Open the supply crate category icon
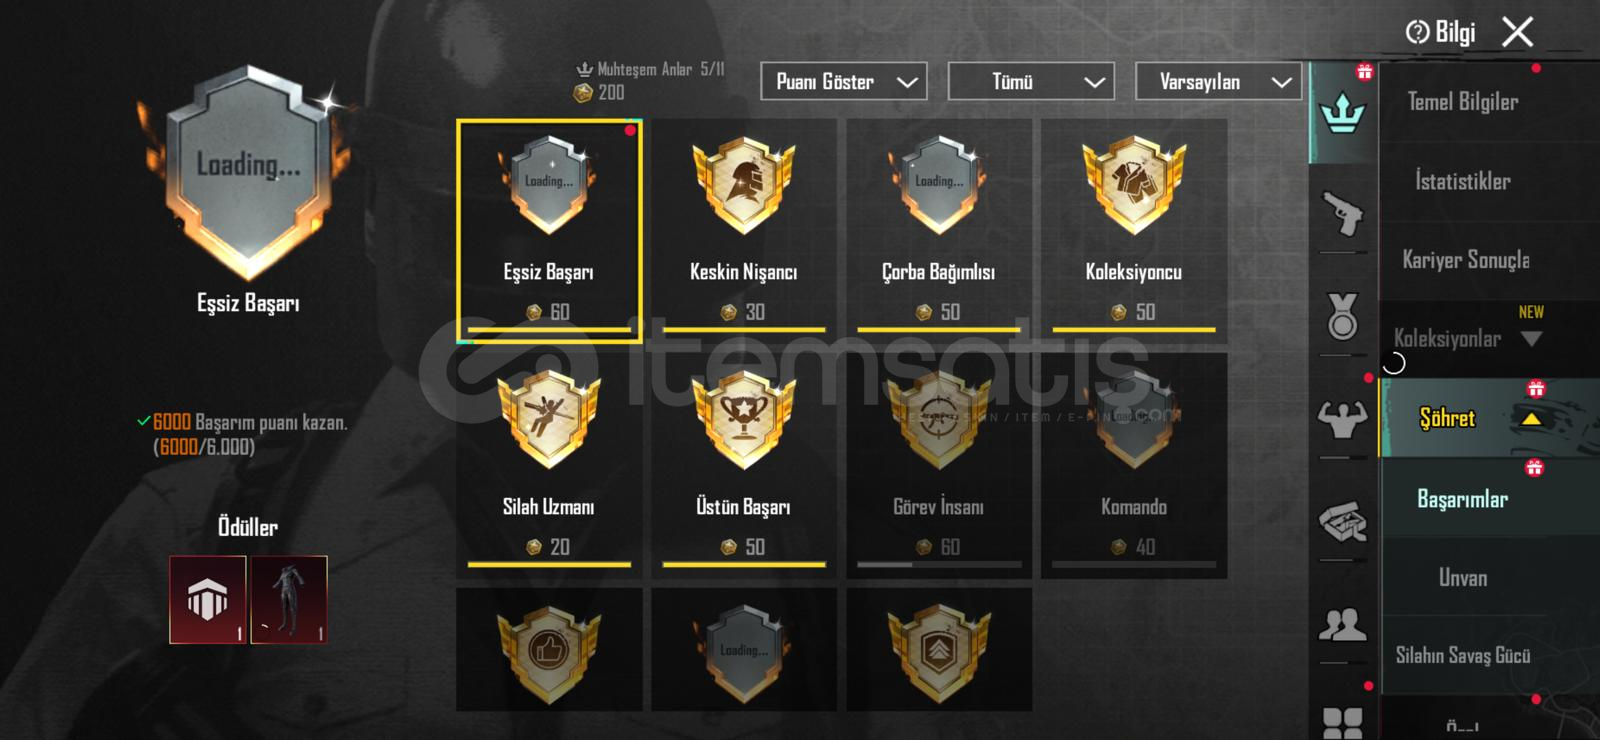1600x740 pixels. [x=1342, y=521]
